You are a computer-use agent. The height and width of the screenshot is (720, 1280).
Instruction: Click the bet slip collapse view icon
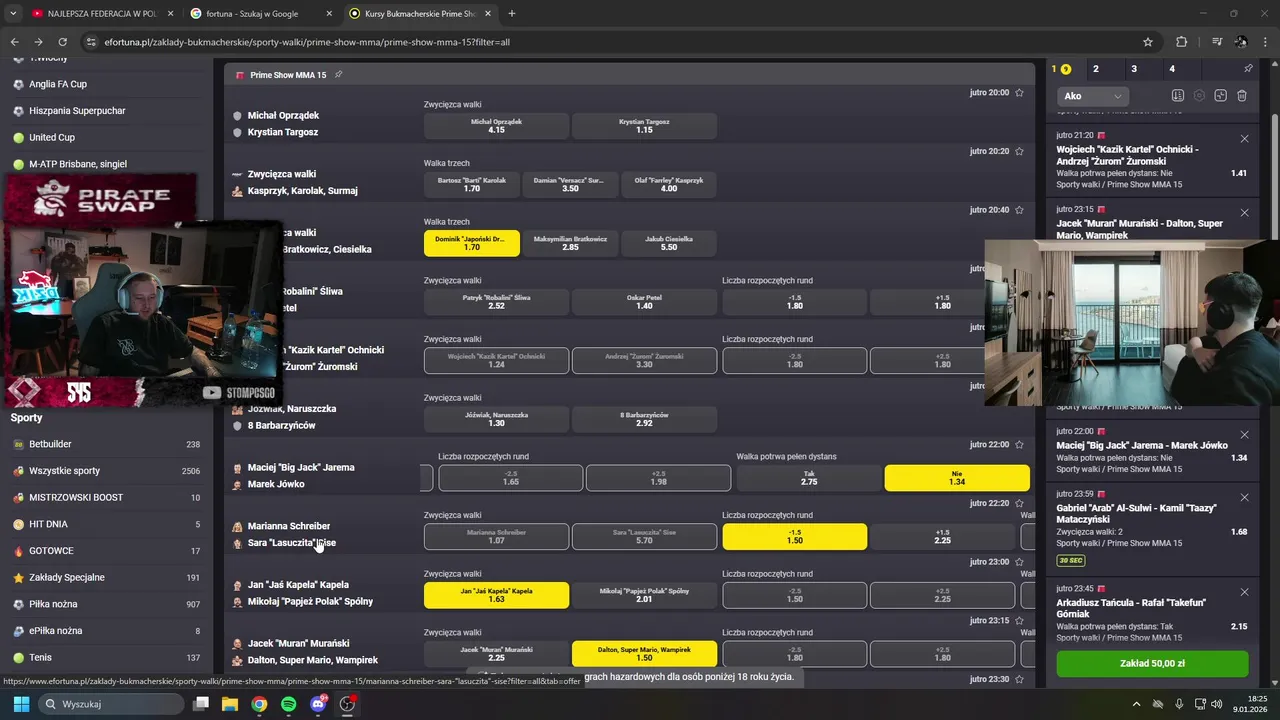1220,96
